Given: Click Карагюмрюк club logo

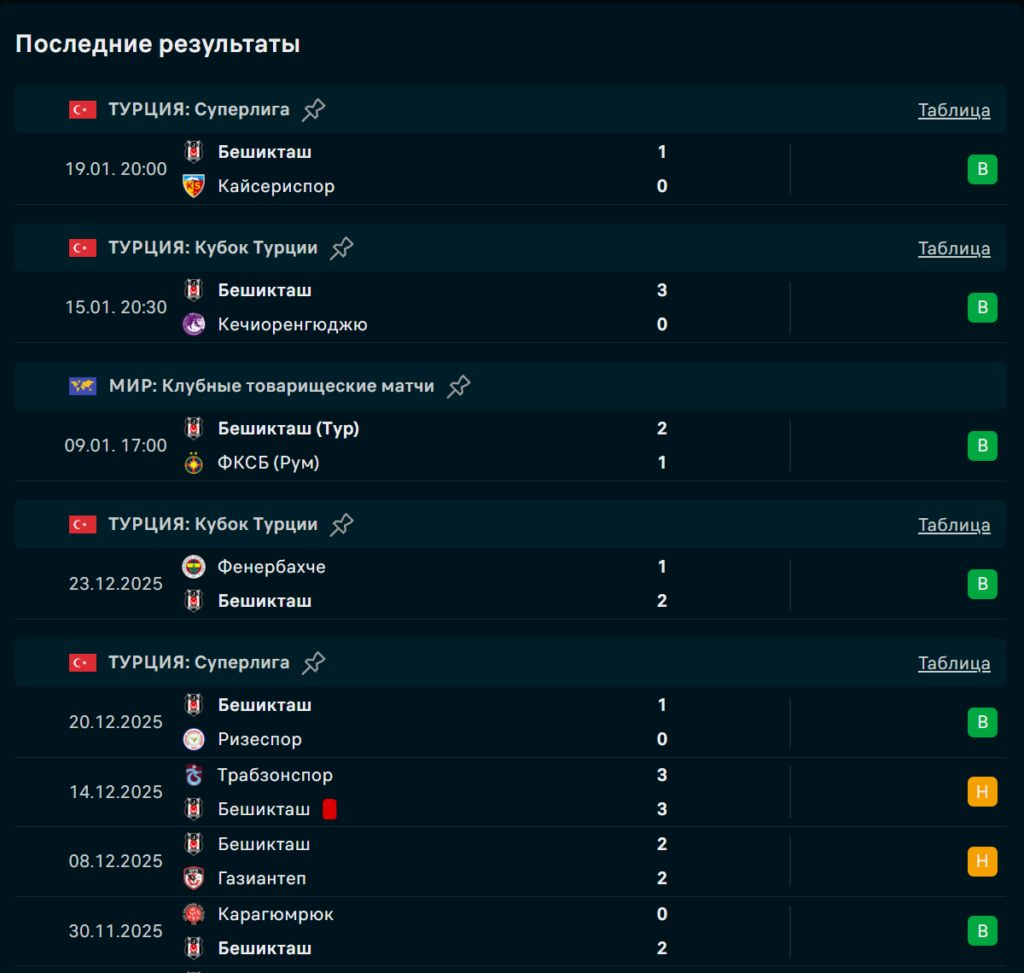Looking at the screenshot, I should [194, 914].
